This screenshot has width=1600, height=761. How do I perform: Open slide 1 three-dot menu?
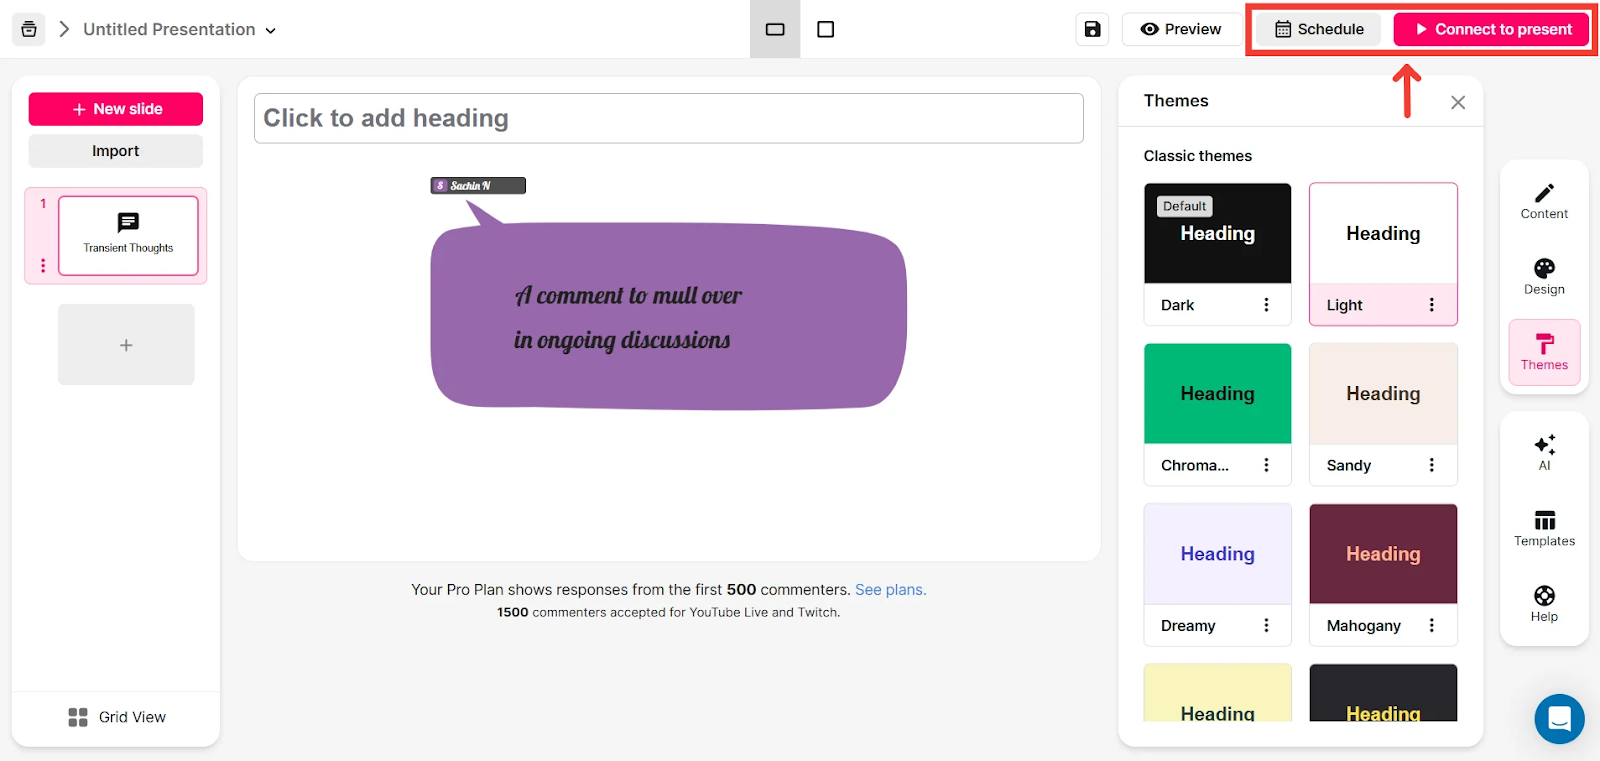click(43, 265)
